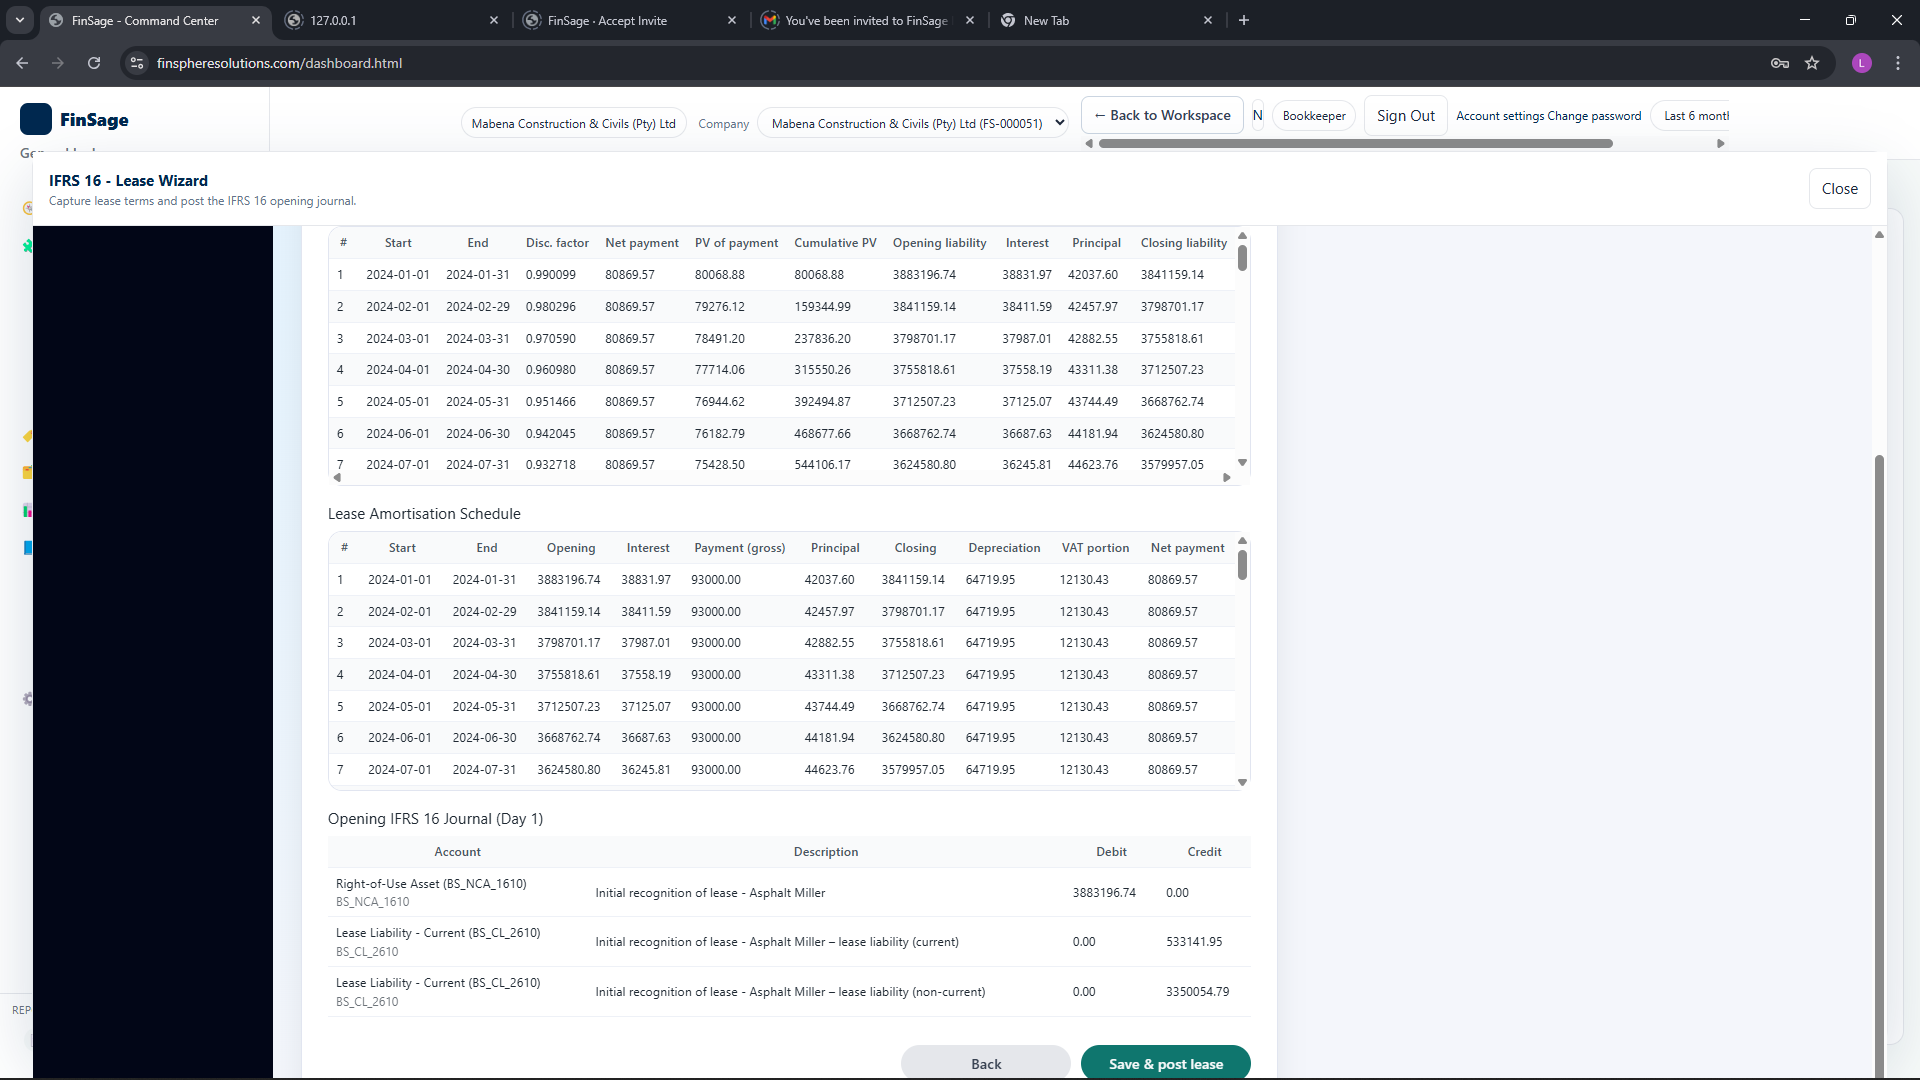Screen dimensions: 1920x1080
Task: Select credit amount 533141.95 in journal
Action: click(x=1194, y=942)
